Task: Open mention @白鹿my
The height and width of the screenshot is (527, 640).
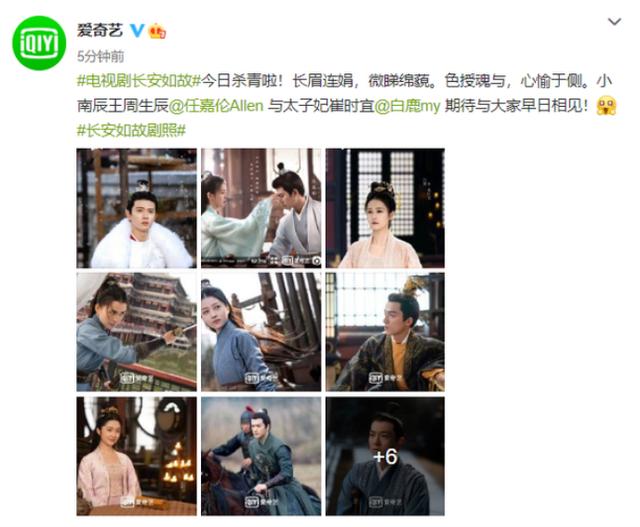Action: 407,106
